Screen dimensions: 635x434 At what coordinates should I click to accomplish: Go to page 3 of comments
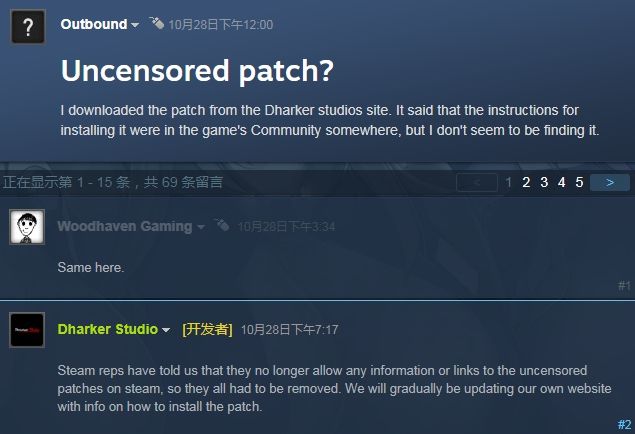(544, 182)
